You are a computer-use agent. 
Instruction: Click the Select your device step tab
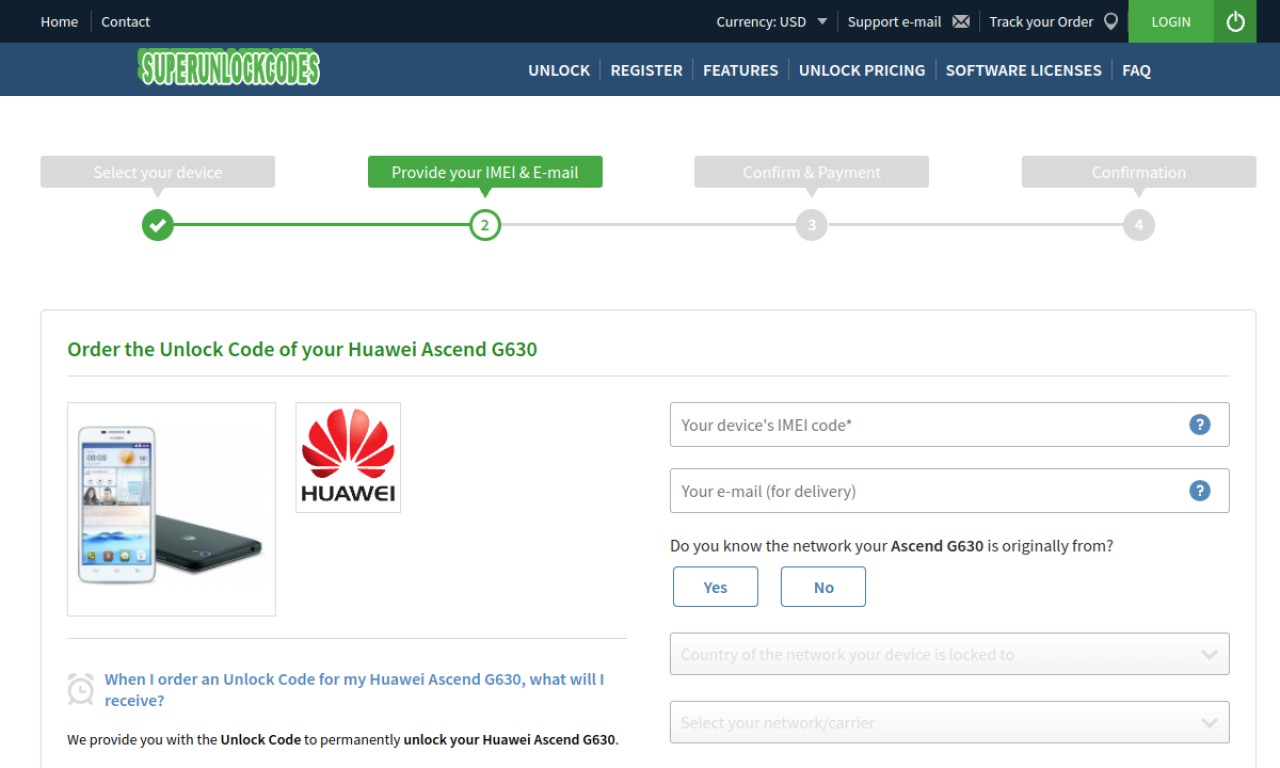pyautogui.click(x=157, y=172)
